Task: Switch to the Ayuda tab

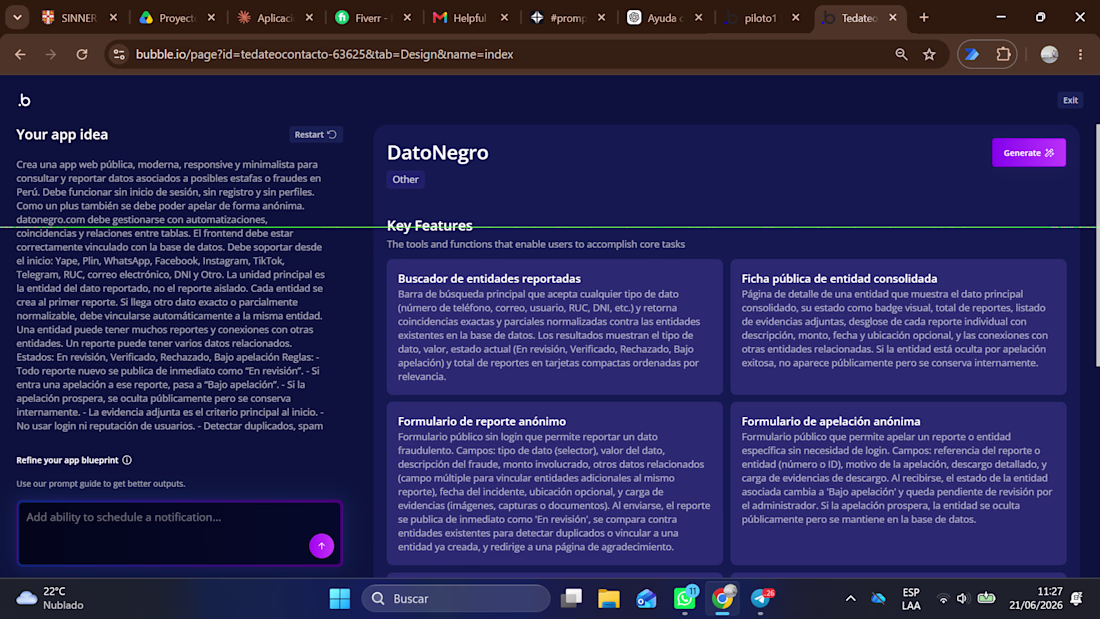Action: [665, 18]
